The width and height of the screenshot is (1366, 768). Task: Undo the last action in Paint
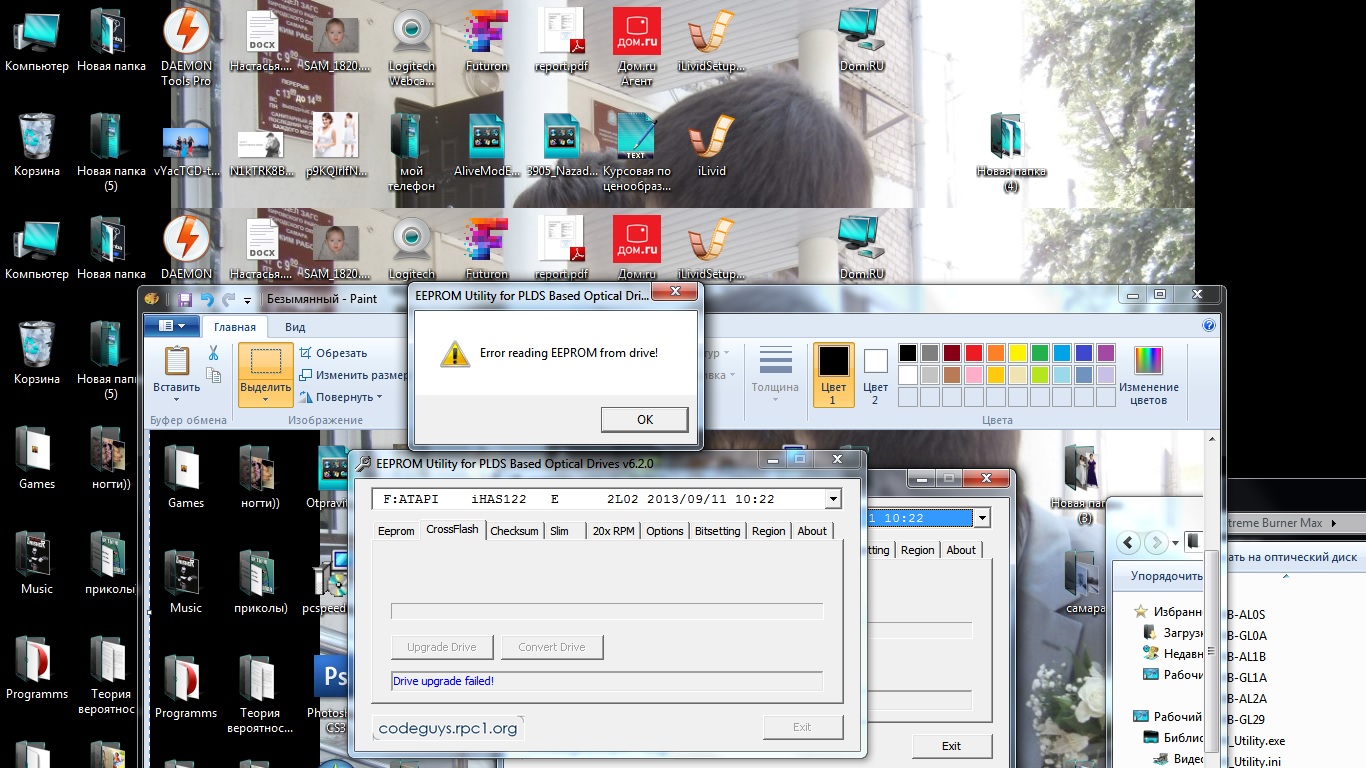[x=207, y=298]
